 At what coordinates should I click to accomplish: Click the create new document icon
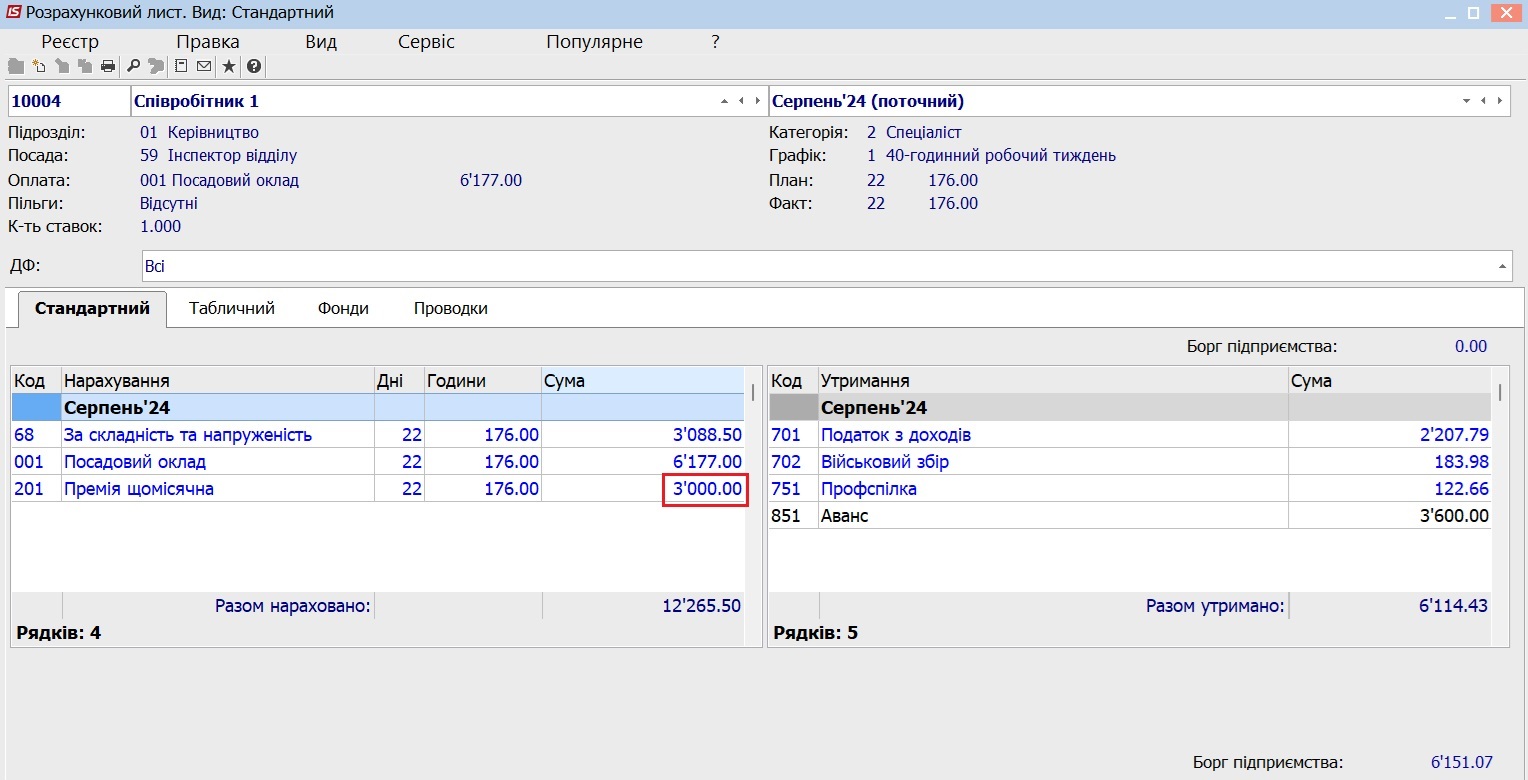(x=39, y=66)
